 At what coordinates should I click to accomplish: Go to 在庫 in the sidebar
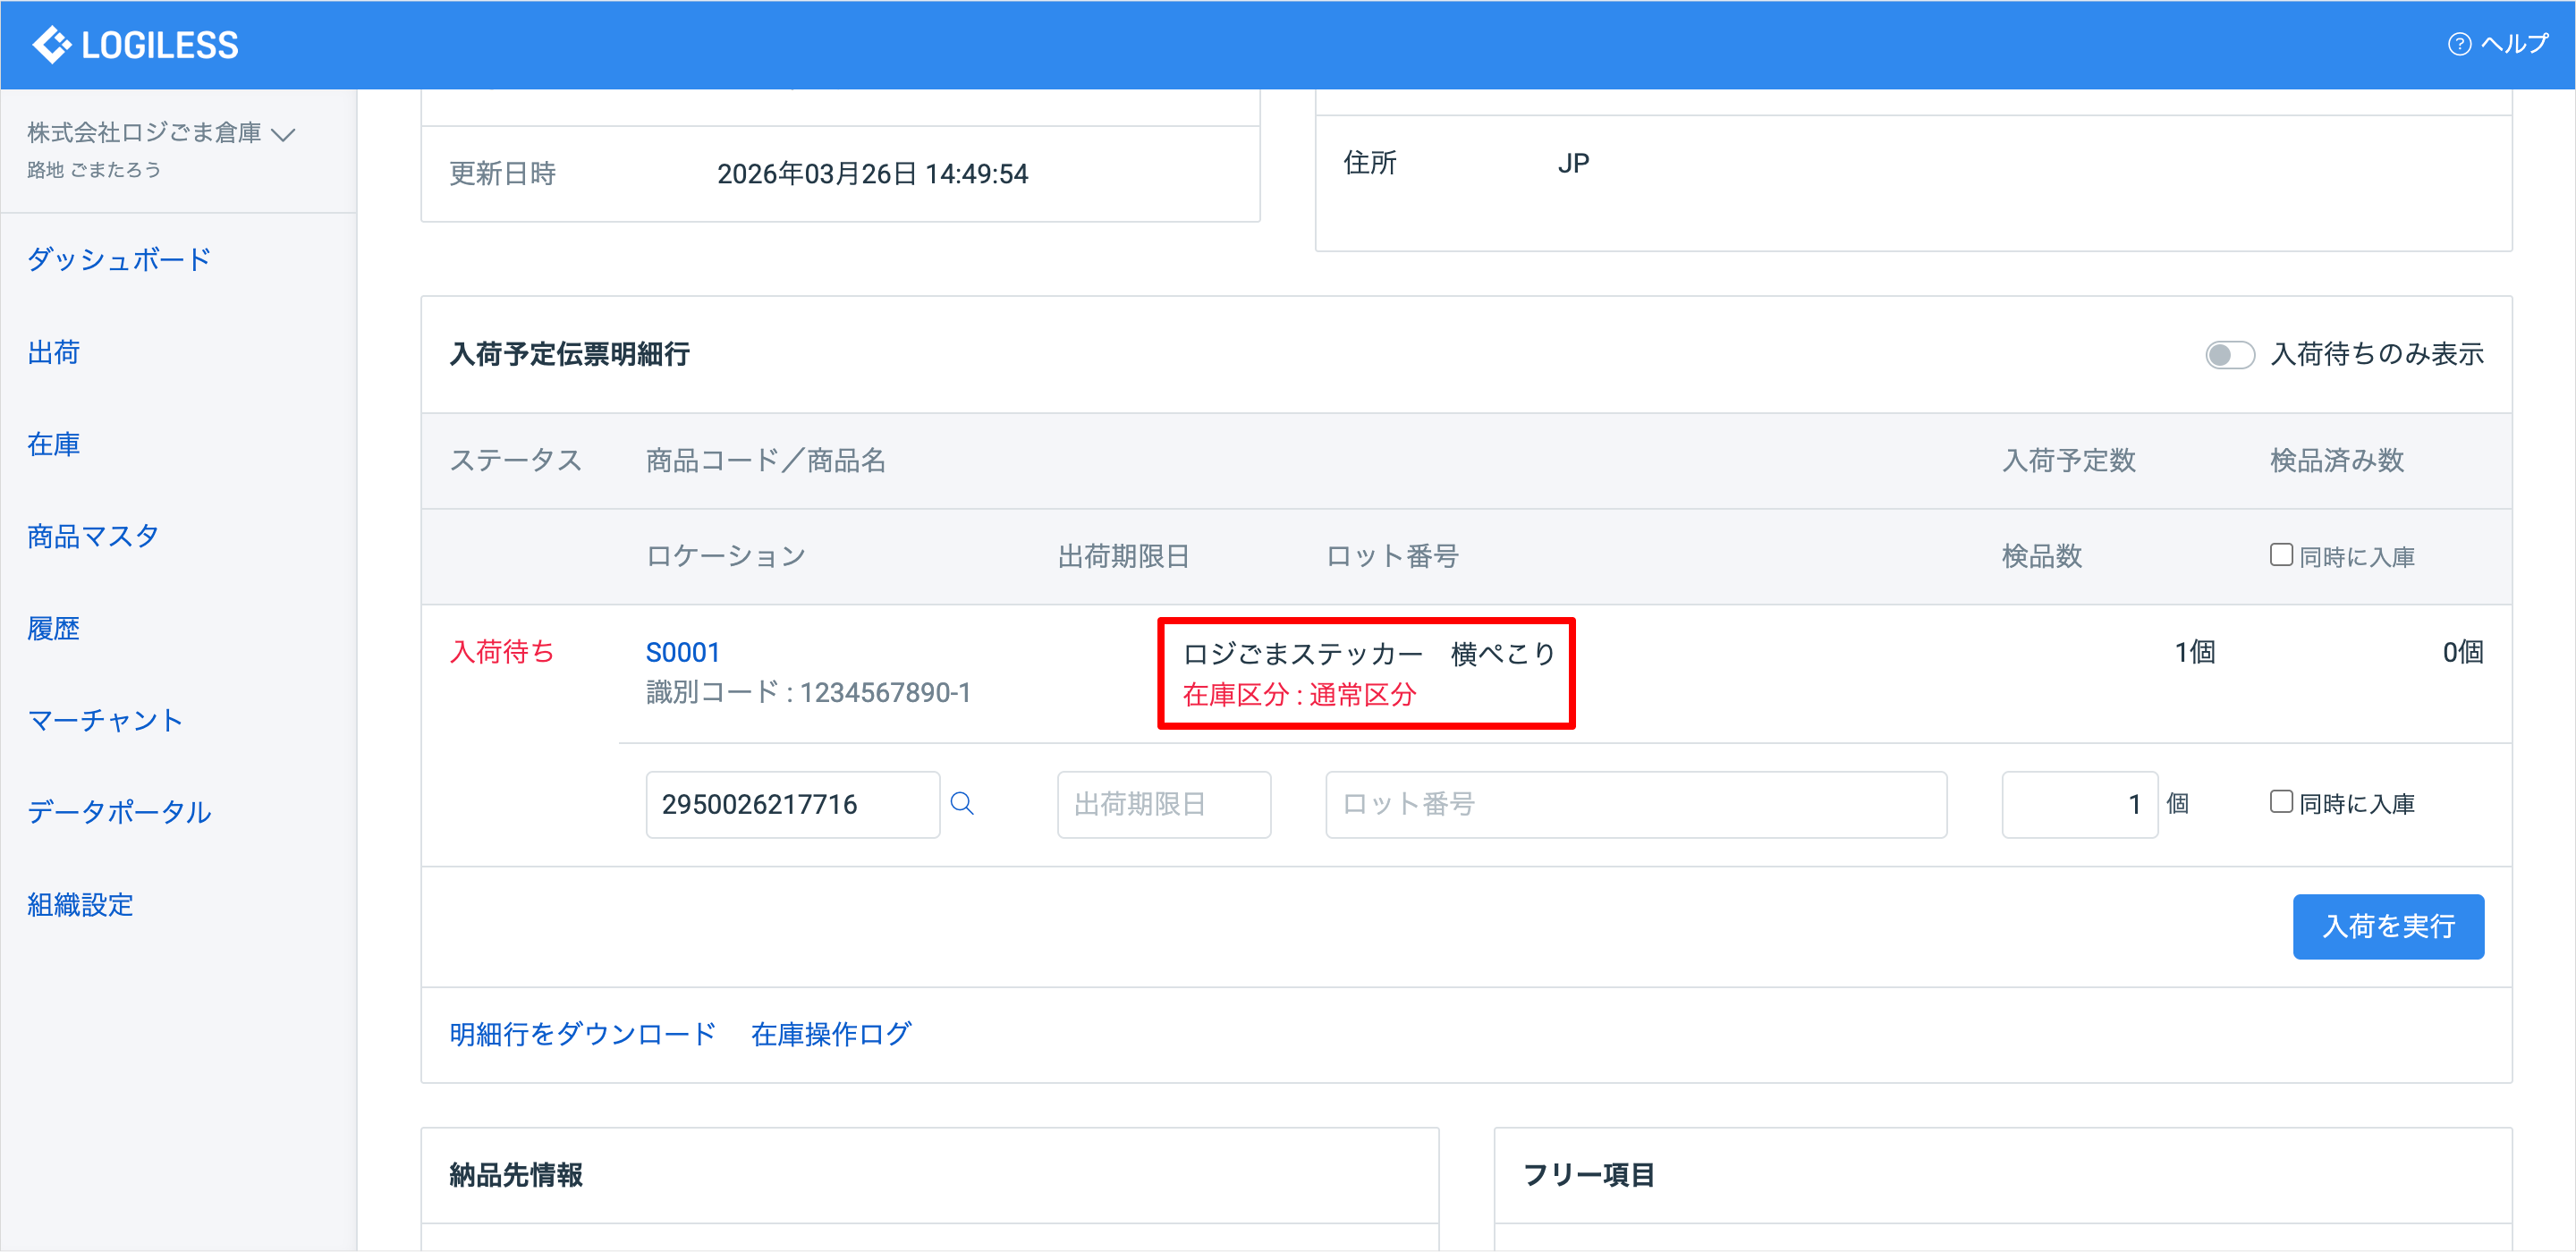tap(54, 444)
